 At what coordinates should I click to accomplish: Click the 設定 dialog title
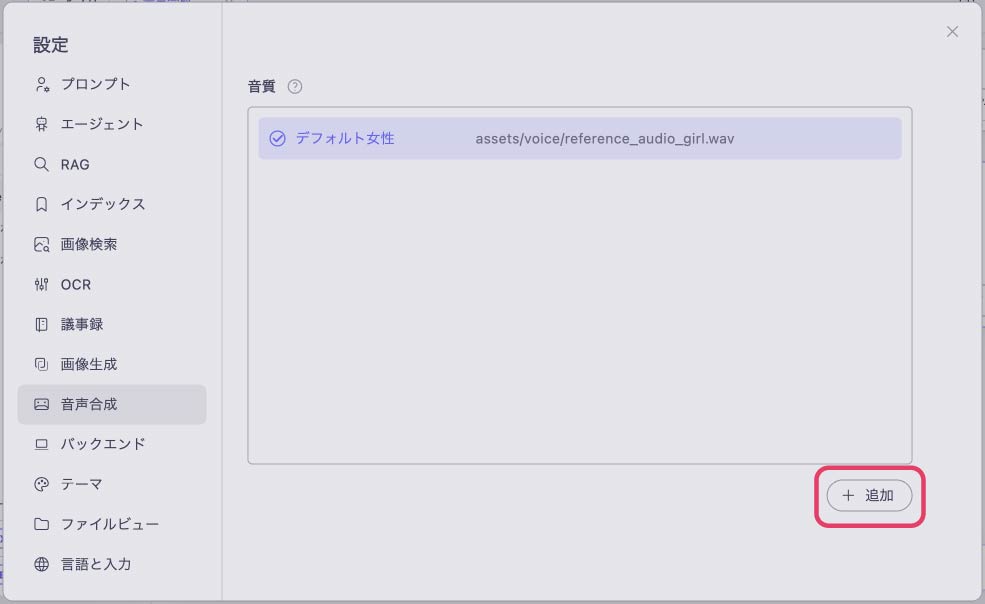point(51,45)
